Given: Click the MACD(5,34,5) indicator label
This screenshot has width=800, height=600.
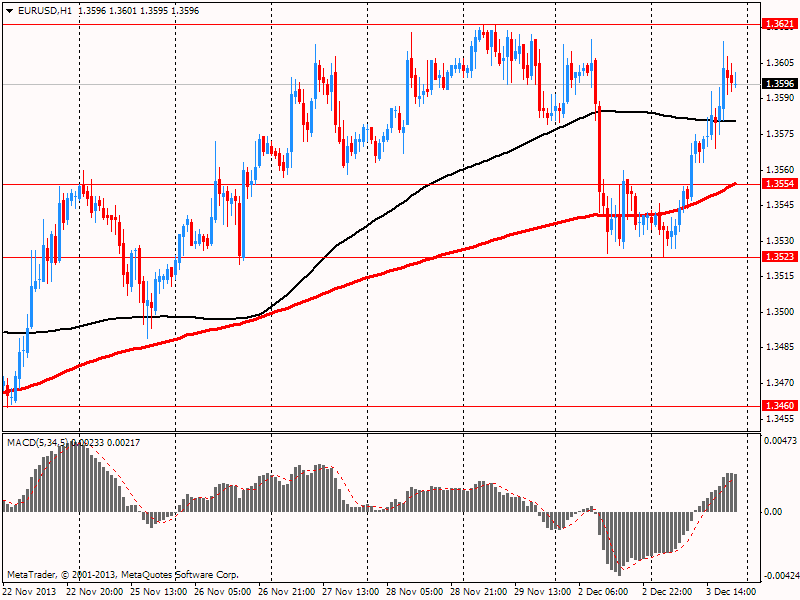Looking at the screenshot, I should pyautogui.click(x=38, y=442).
